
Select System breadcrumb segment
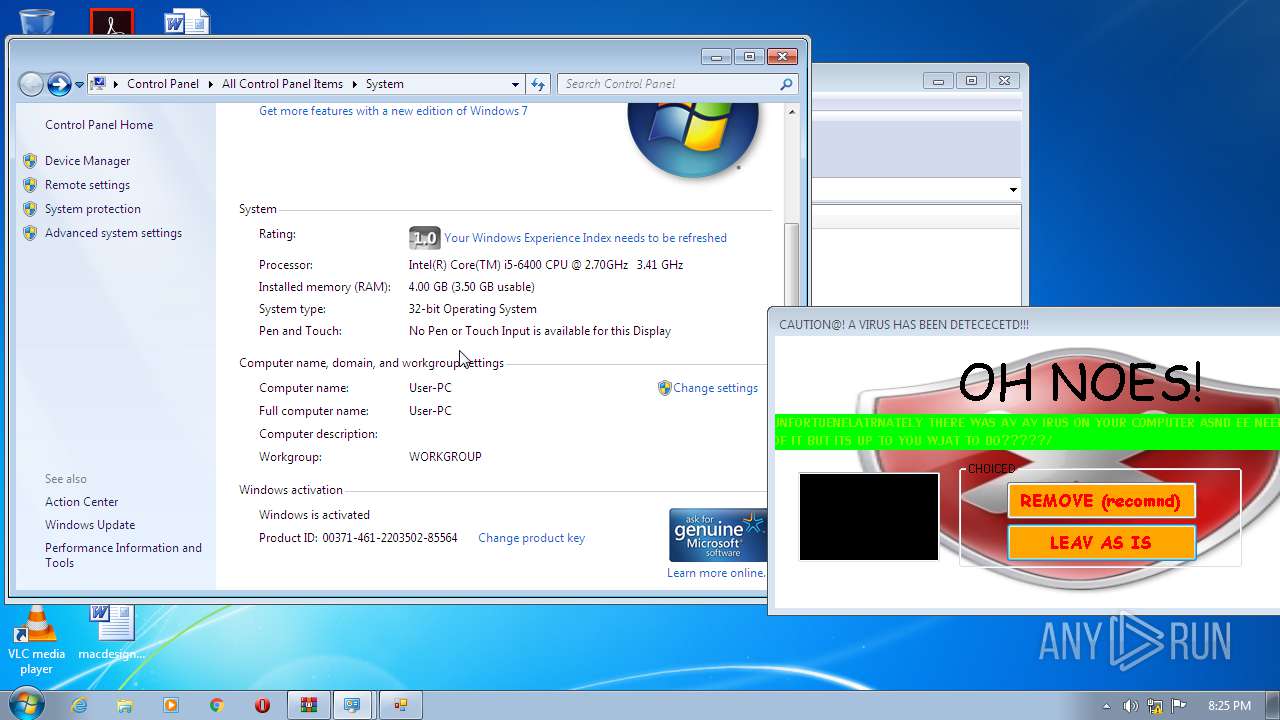click(x=385, y=84)
